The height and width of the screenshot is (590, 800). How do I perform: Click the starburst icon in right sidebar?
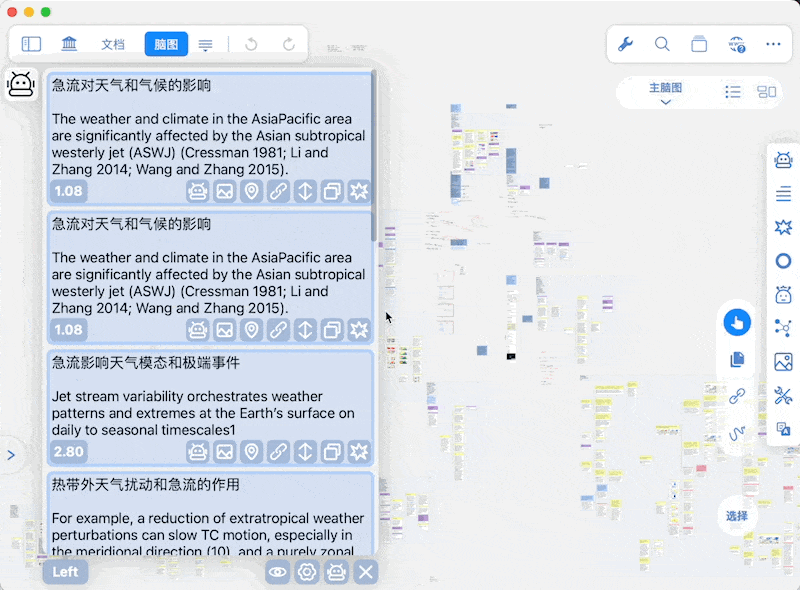(783, 227)
